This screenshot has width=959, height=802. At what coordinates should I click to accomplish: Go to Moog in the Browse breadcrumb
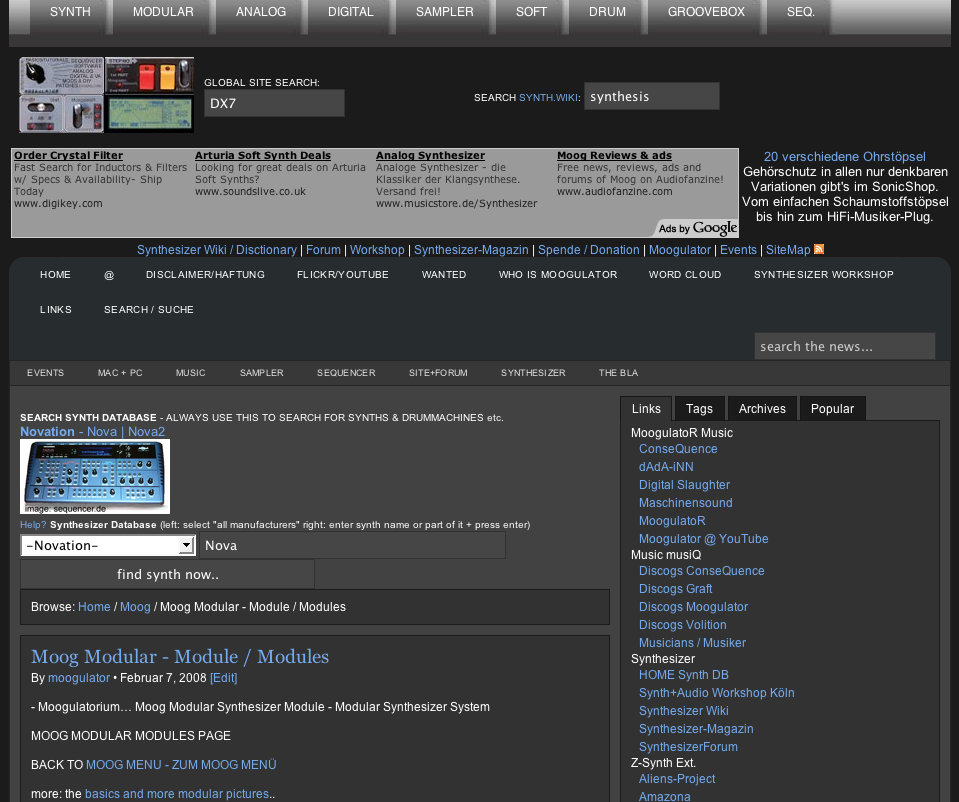135,607
